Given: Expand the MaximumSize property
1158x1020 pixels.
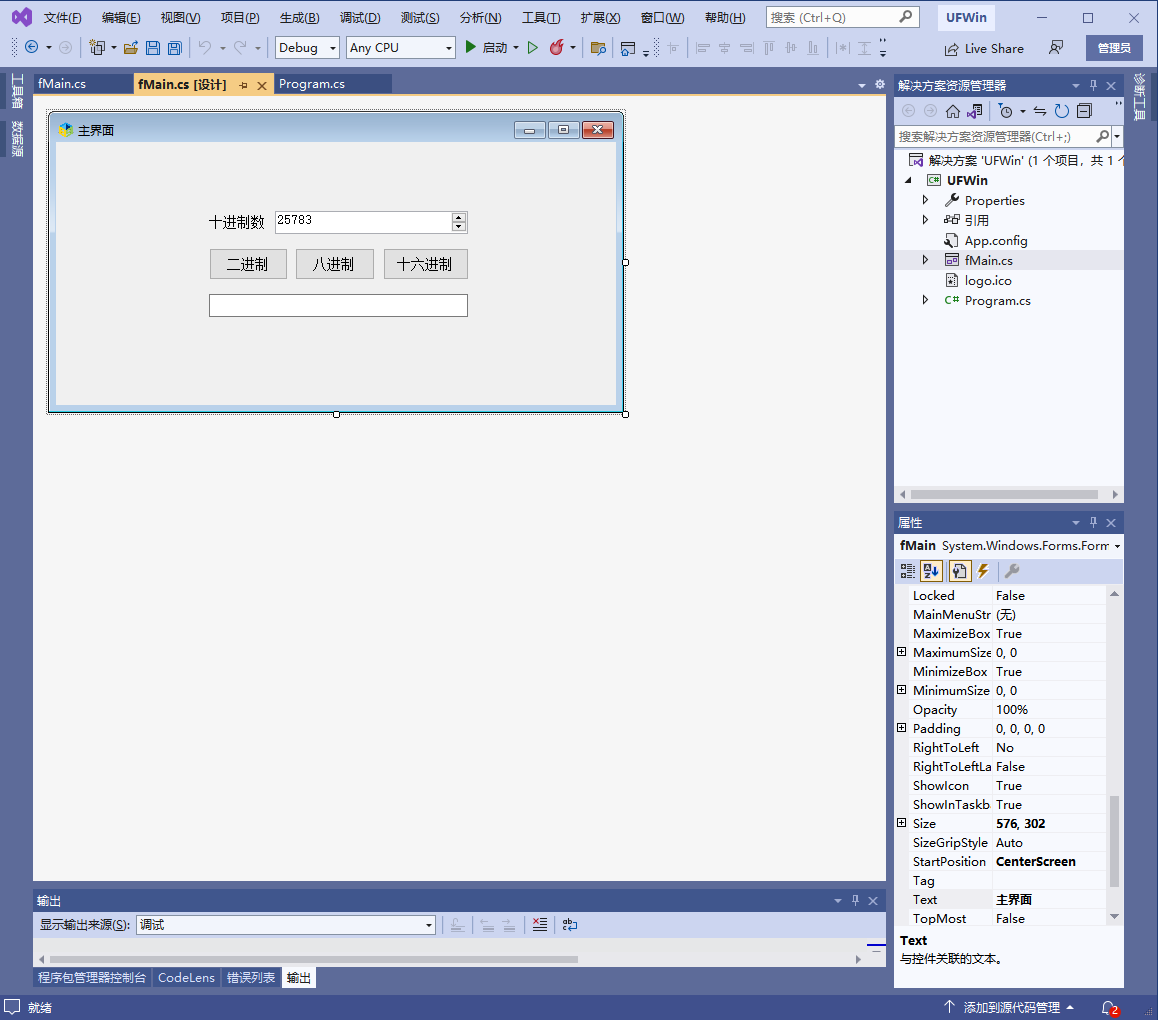Looking at the screenshot, I should pos(902,651).
